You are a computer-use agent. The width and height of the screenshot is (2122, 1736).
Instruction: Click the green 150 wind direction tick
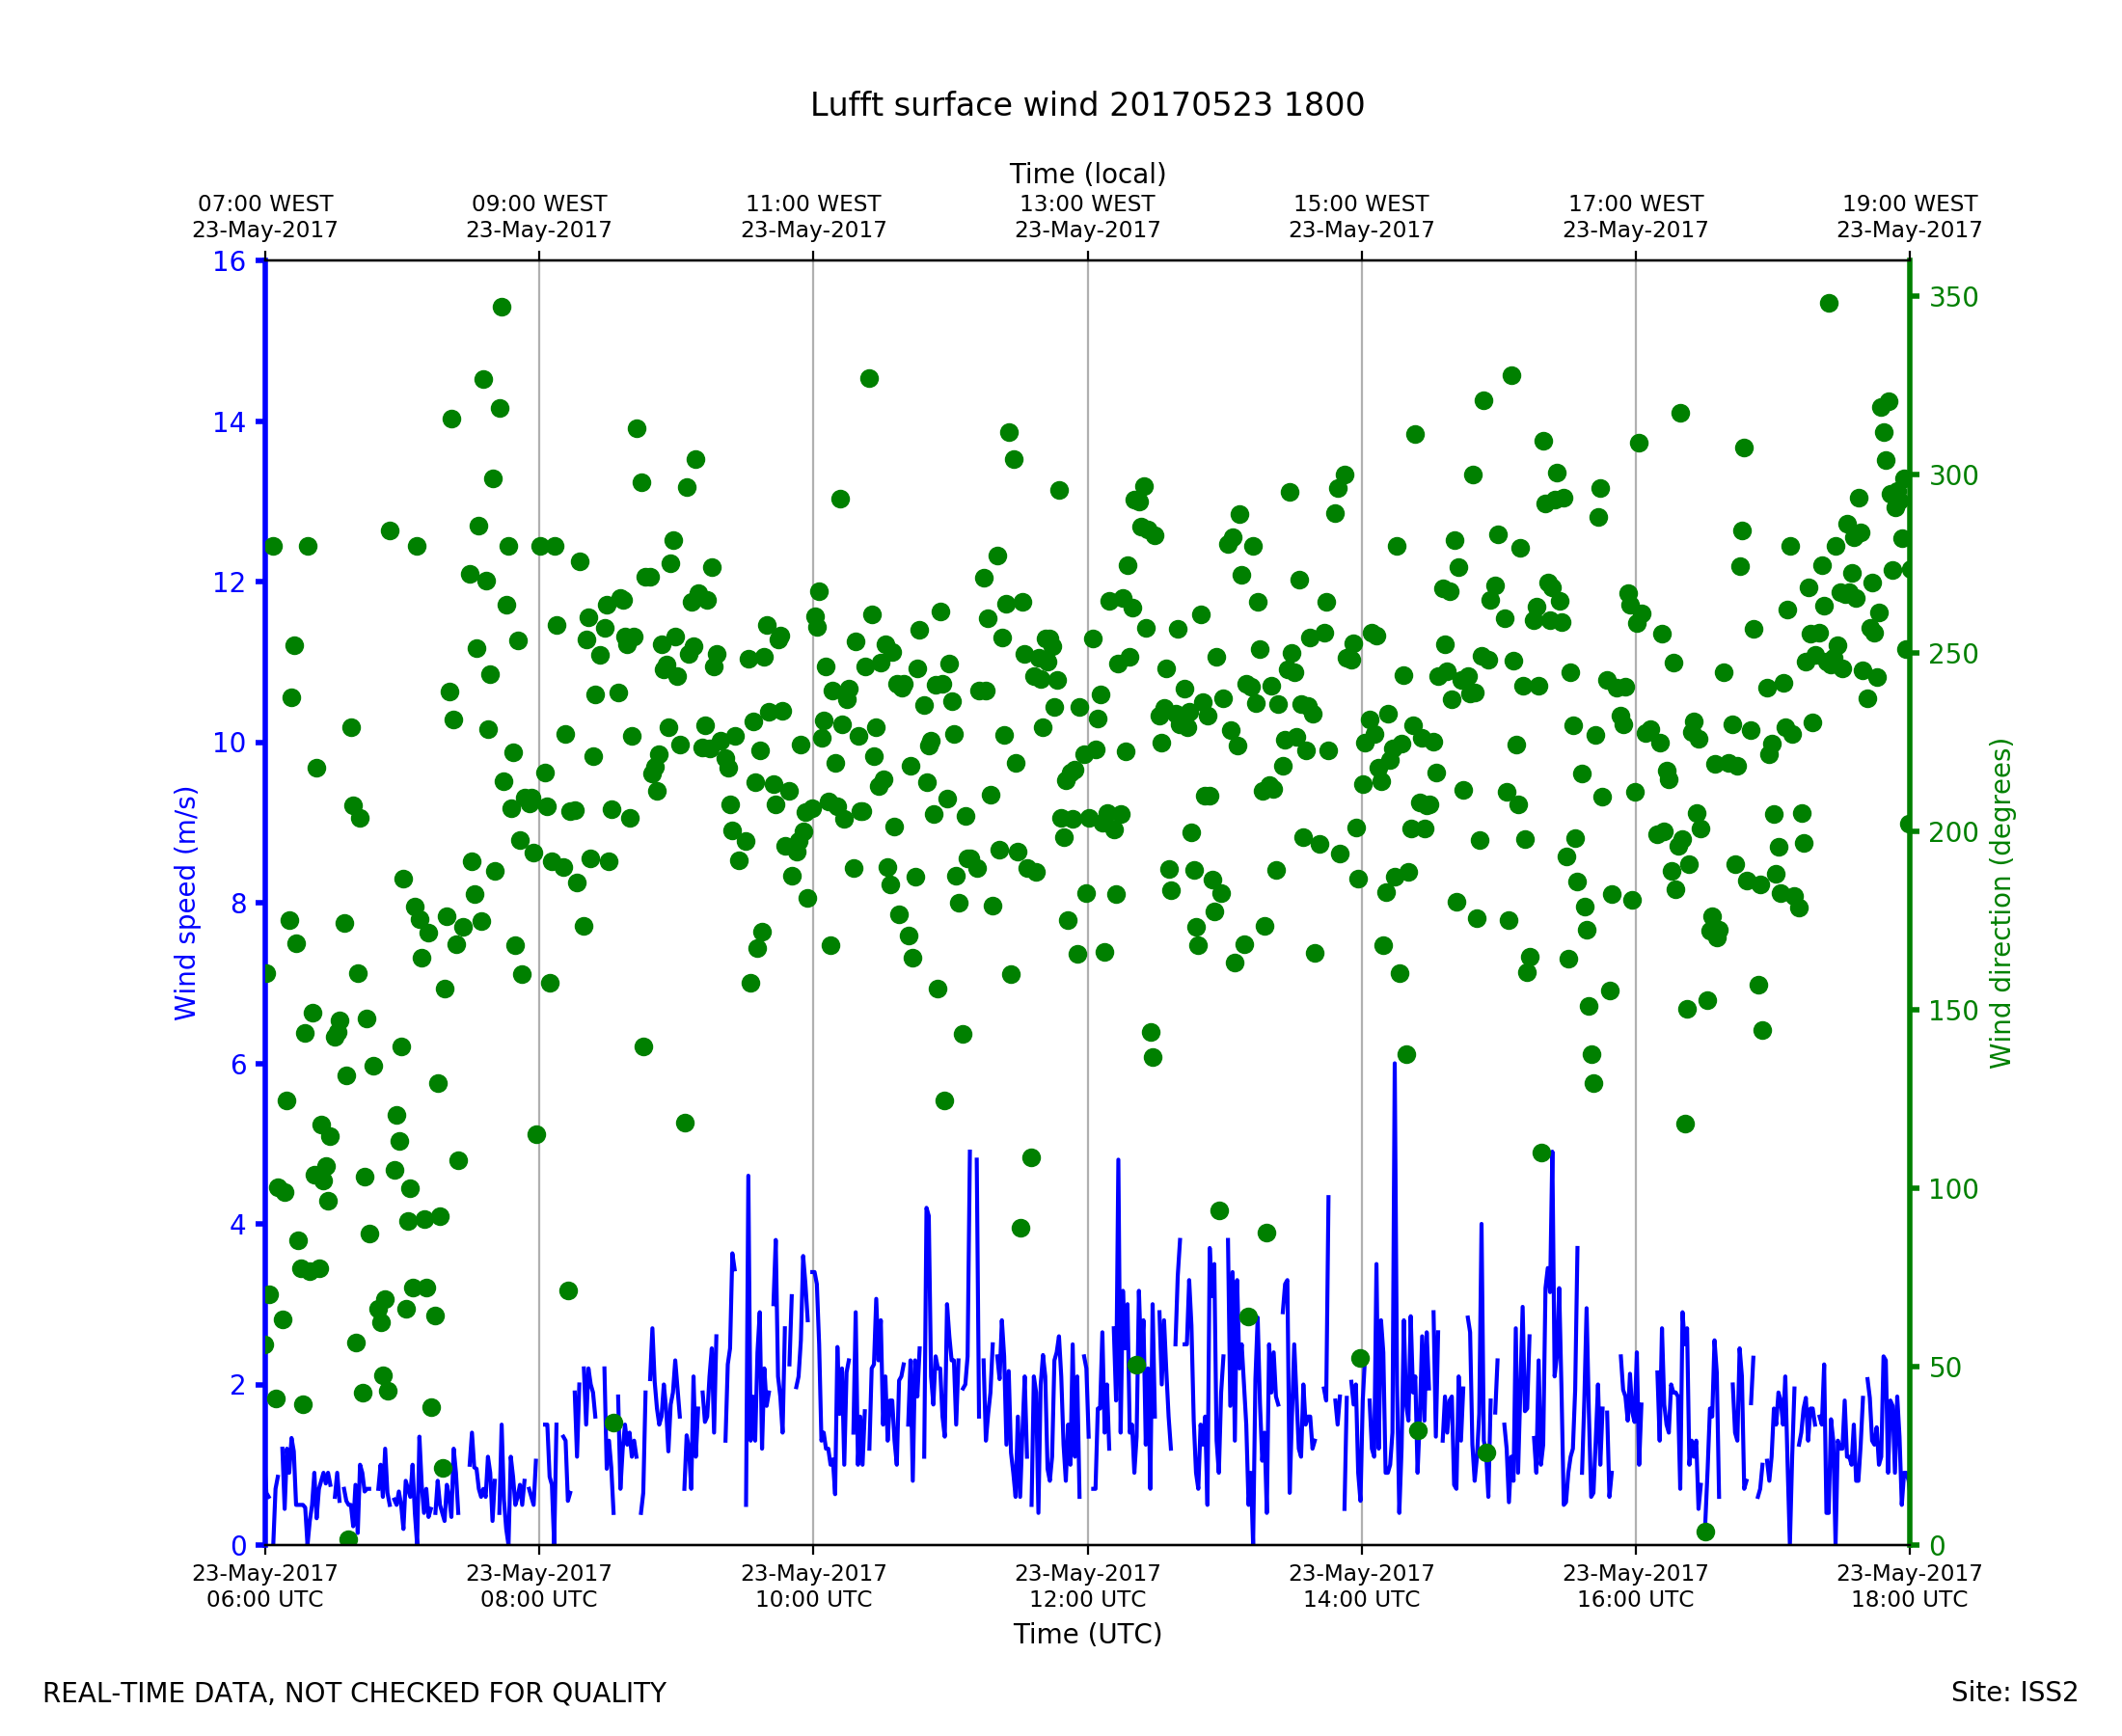pyautogui.click(x=1953, y=1011)
